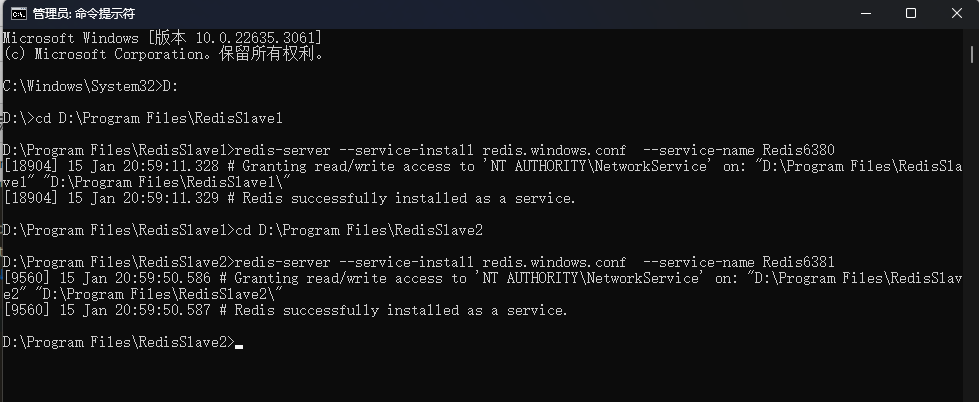Click the Redis6381 service name text
This screenshot has height=402, width=979.
pyautogui.click(x=799, y=262)
